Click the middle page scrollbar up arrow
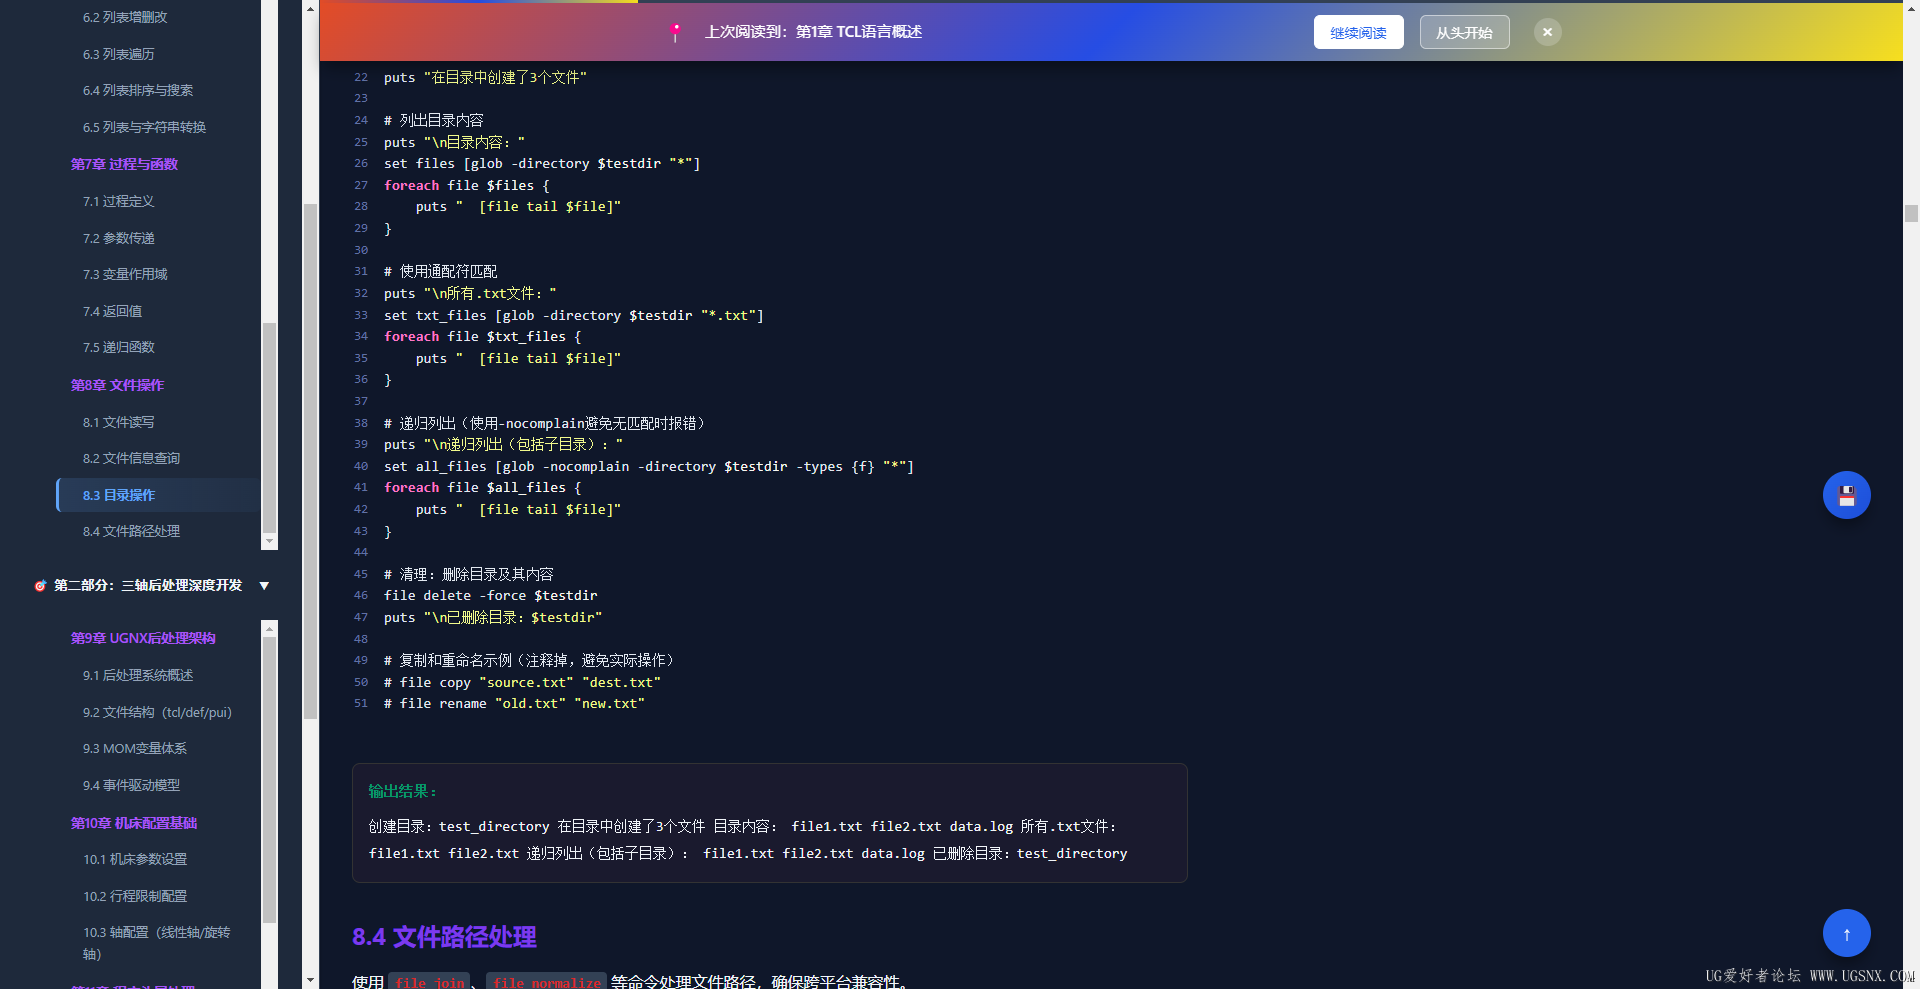The height and width of the screenshot is (989, 1920). [310, 8]
